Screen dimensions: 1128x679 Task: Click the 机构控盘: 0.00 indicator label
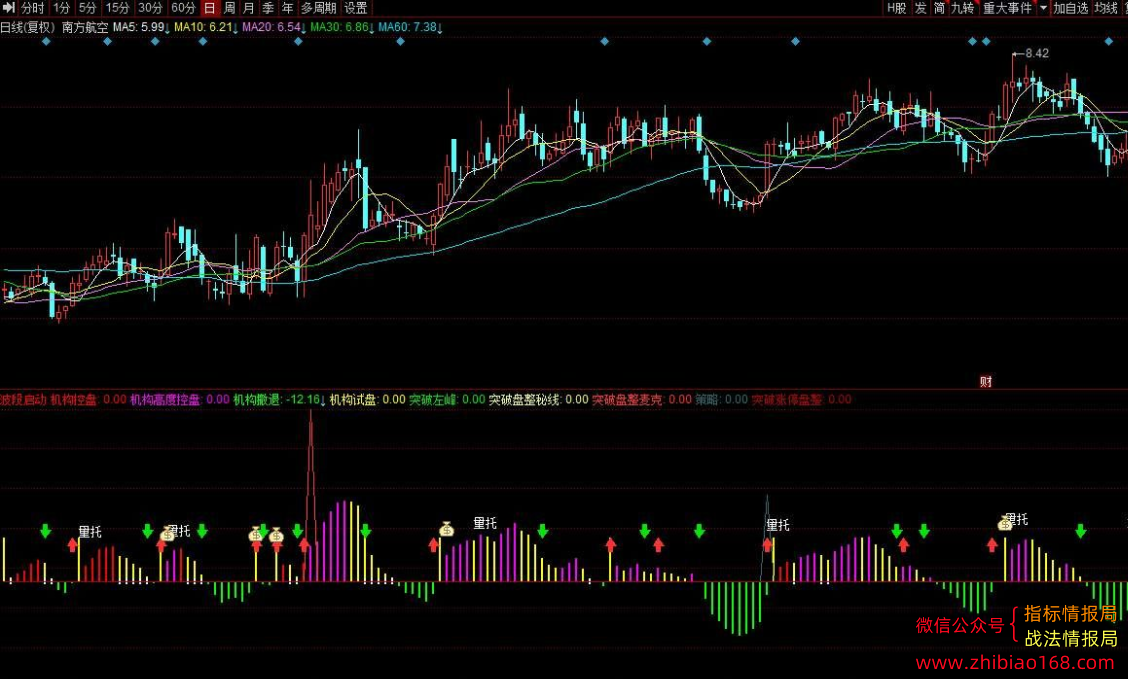click(x=88, y=399)
